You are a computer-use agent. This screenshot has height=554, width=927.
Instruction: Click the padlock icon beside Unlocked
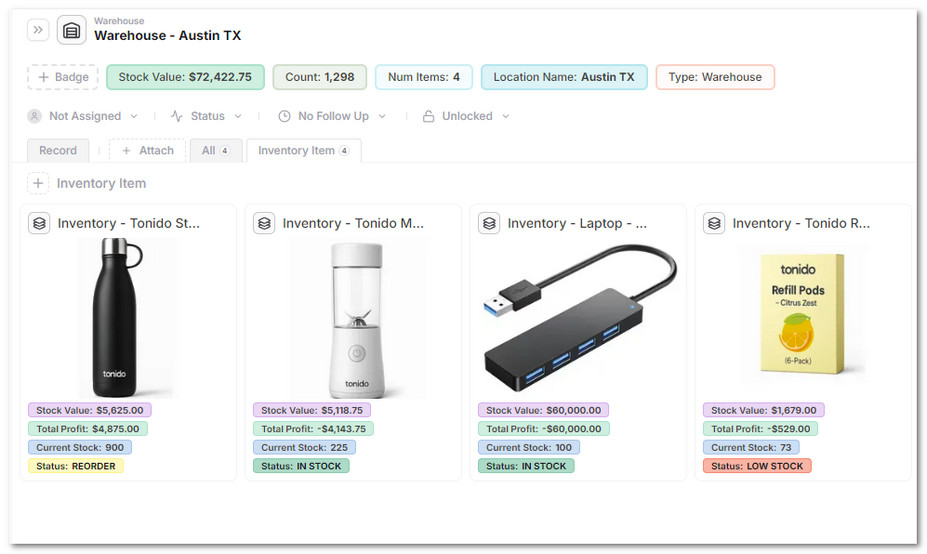(x=428, y=116)
